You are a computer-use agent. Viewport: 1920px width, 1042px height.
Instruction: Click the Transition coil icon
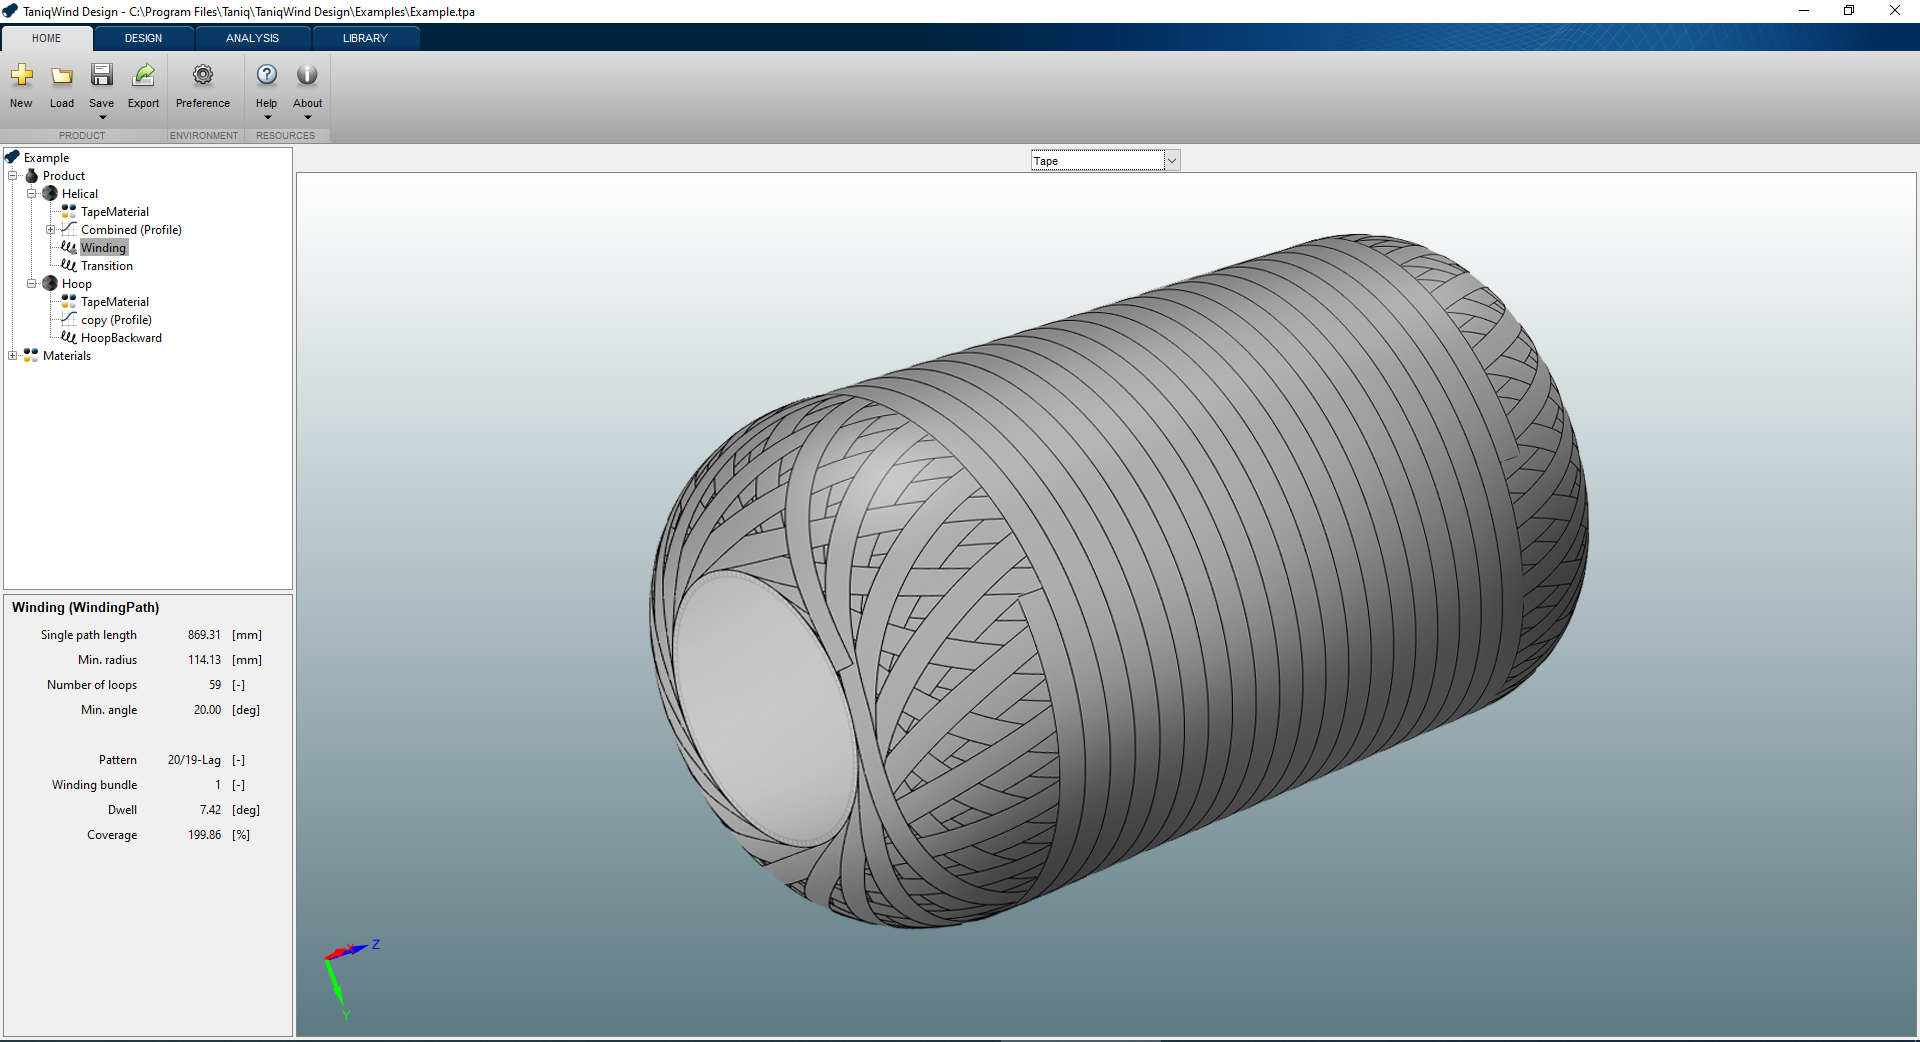point(69,265)
